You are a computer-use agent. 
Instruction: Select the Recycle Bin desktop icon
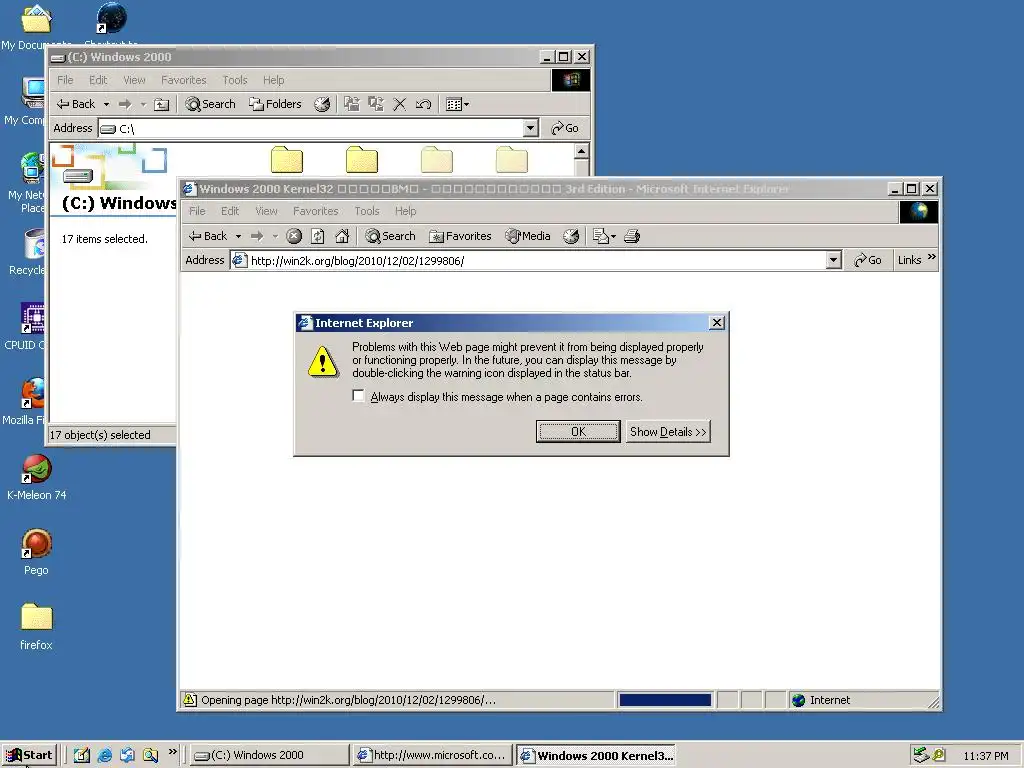pos(27,252)
